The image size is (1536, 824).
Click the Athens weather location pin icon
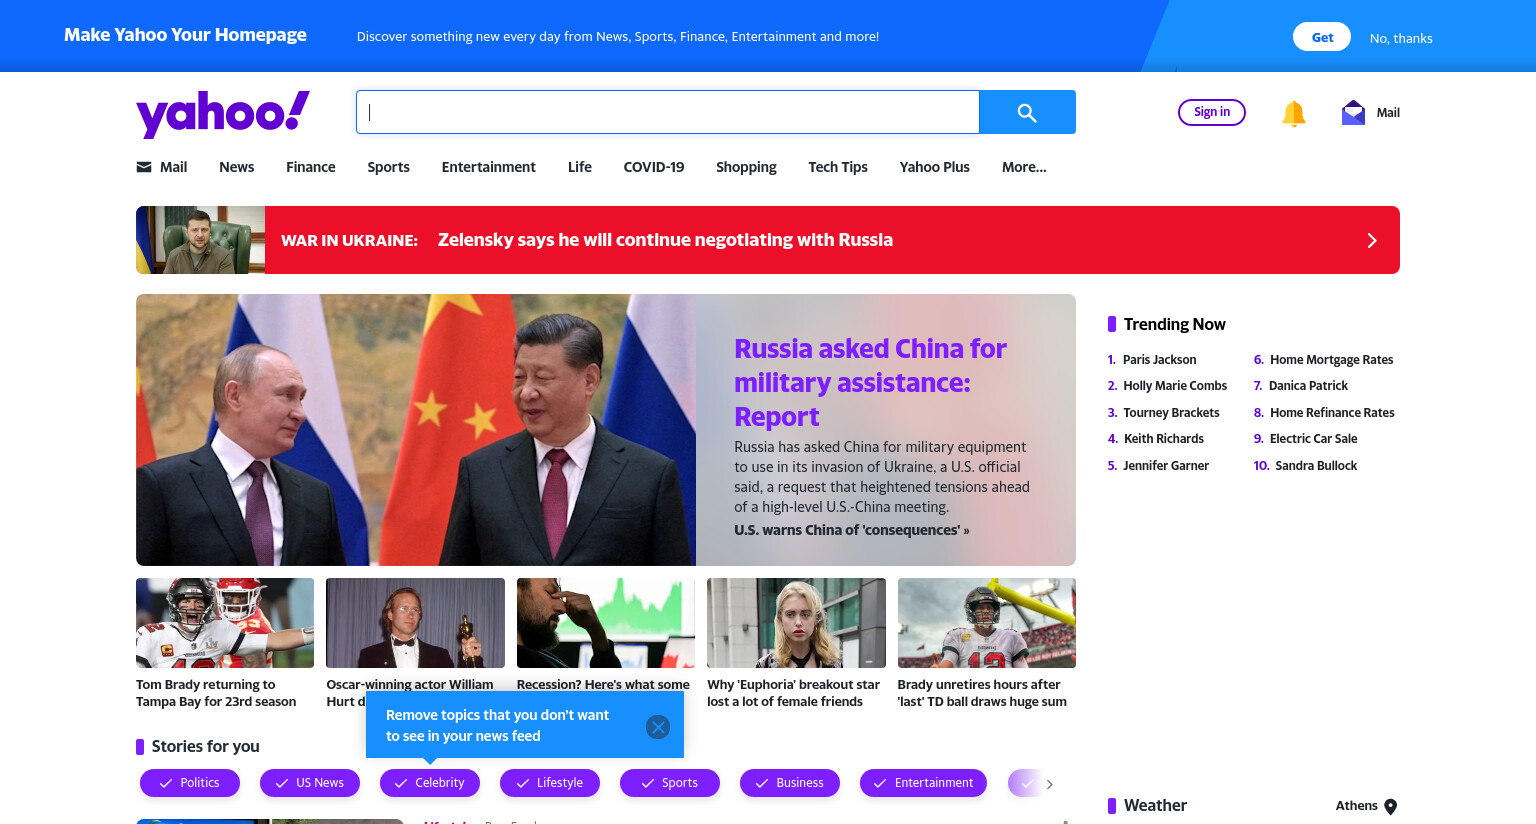click(1390, 807)
